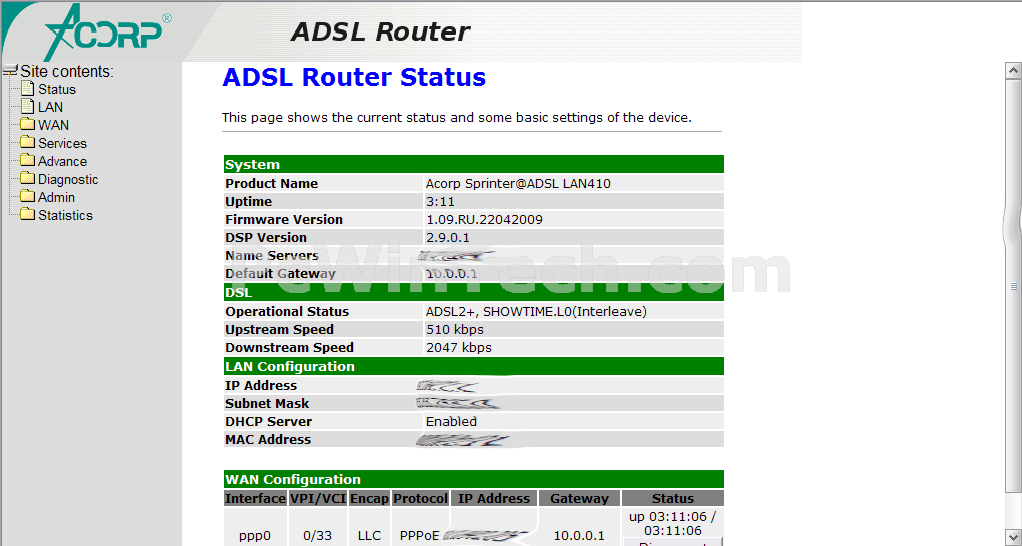Screen dimensions: 1022x546
Task: Click the Gateway column header
Action: pos(579,498)
